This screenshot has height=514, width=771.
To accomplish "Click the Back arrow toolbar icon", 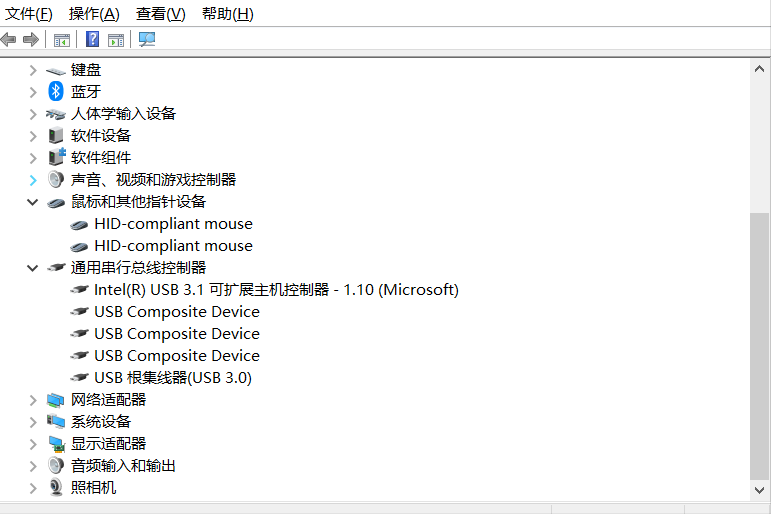I will point(8,39).
